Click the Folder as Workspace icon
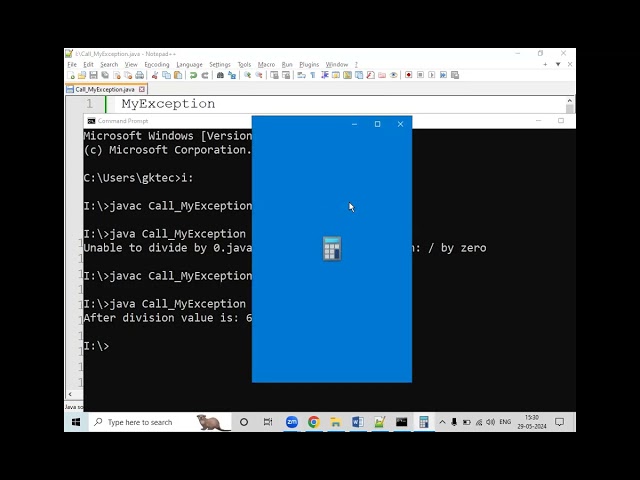Image resolution: width=640 pixels, height=480 pixels. [382, 75]
